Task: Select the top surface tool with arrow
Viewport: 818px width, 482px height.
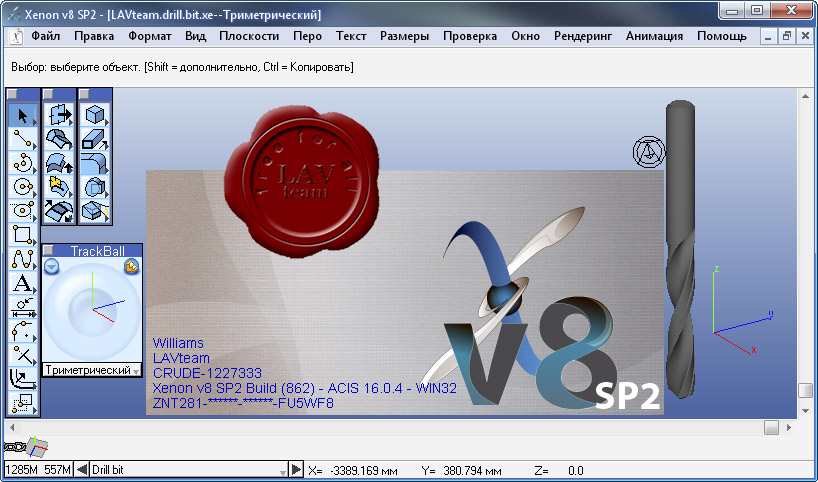Action: pyautogui.click(x=59, y=115)
